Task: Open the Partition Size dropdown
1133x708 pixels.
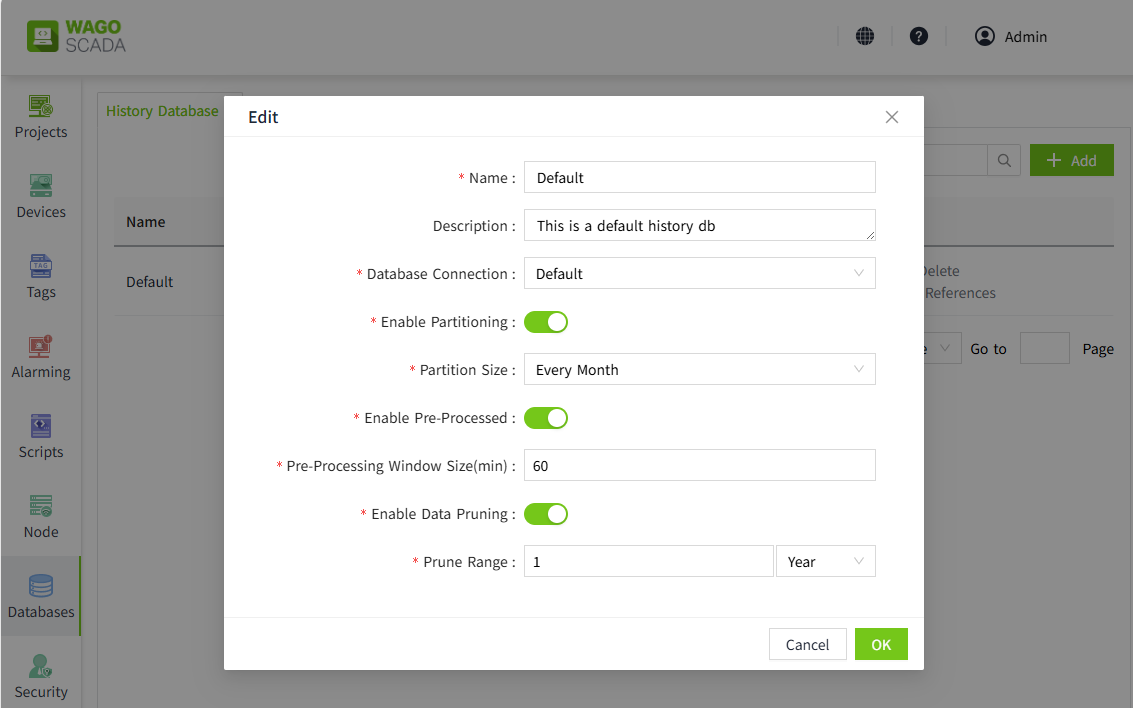Action: point(699,370)
